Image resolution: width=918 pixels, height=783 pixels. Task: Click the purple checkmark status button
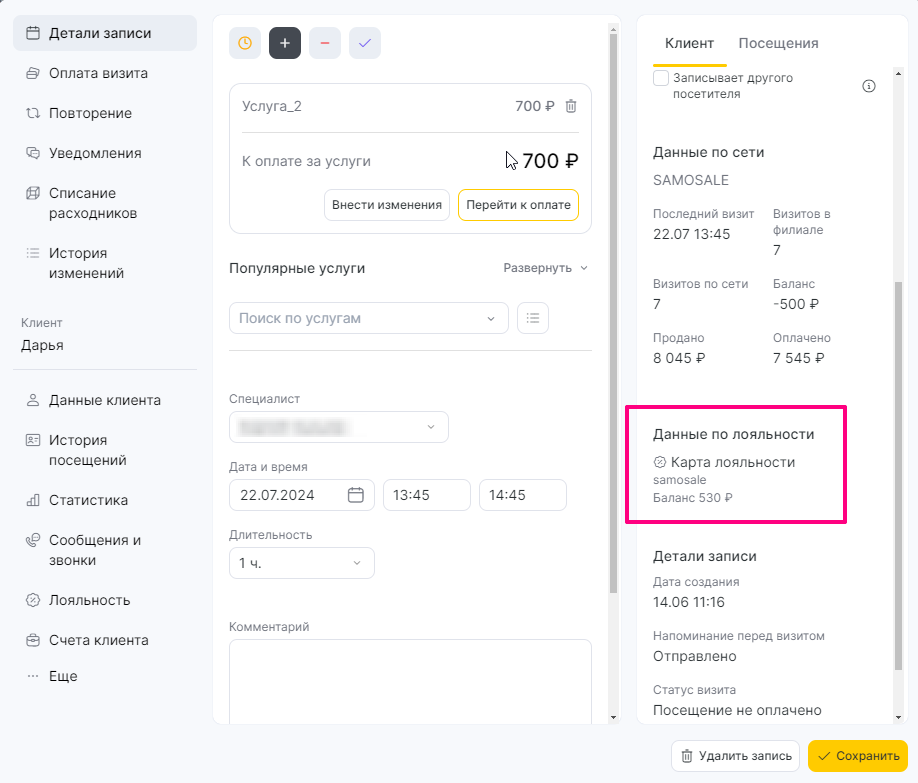[x=365, y=43]
